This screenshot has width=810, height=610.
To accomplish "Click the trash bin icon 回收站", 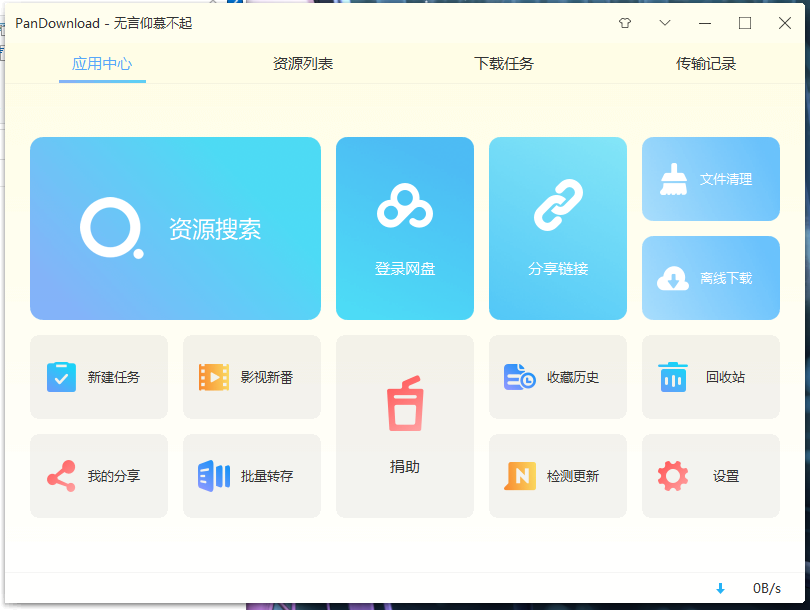I will (x=673, y=377).
